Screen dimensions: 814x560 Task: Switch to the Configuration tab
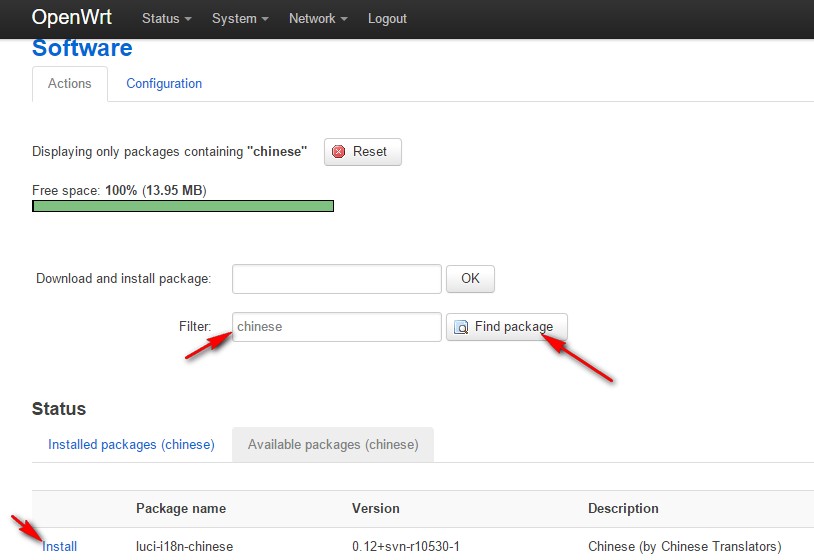coord(164,84)
